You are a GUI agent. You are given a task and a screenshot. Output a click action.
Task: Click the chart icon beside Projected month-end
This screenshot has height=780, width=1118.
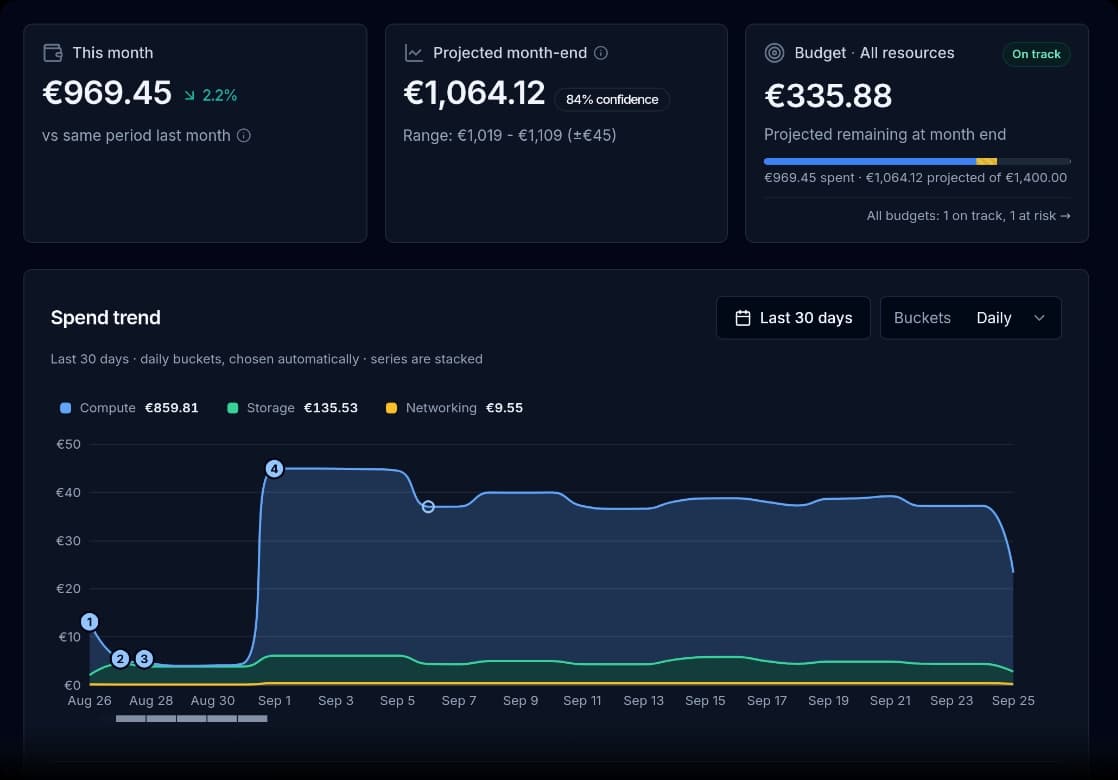click(414, 53)
